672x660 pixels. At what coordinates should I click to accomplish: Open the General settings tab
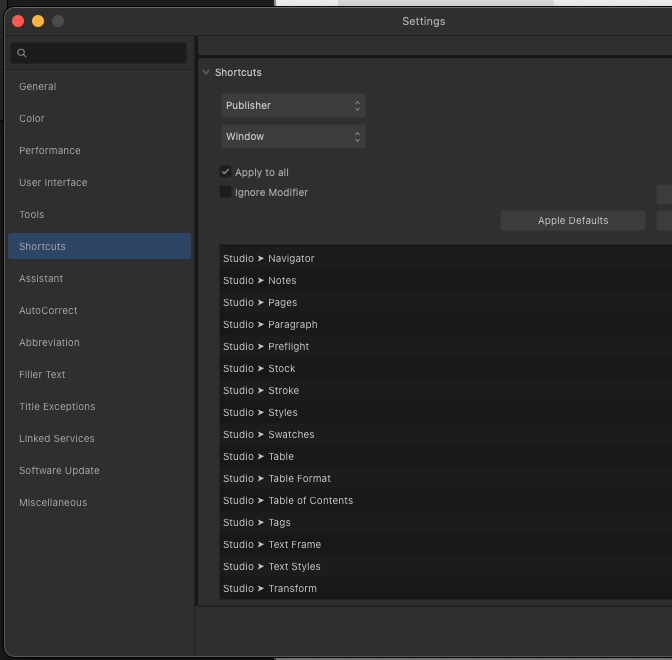coord(38,87)
